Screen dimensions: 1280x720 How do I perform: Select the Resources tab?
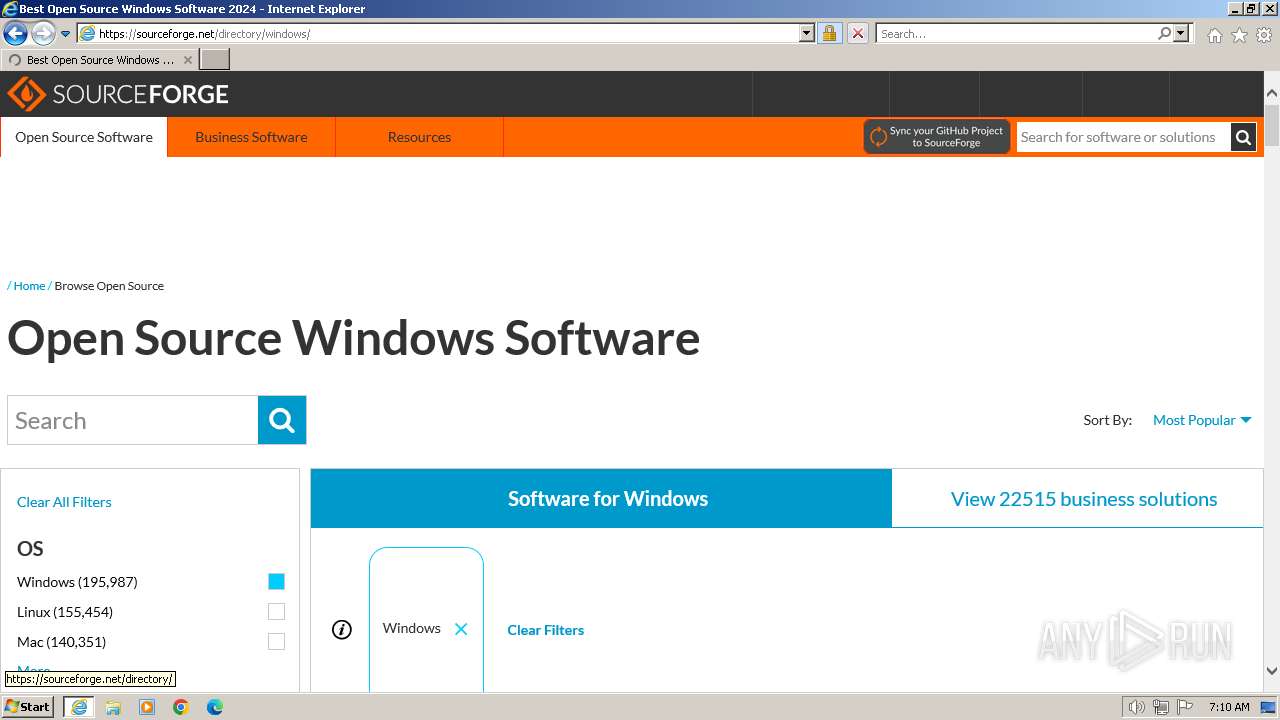coord(419,137)
